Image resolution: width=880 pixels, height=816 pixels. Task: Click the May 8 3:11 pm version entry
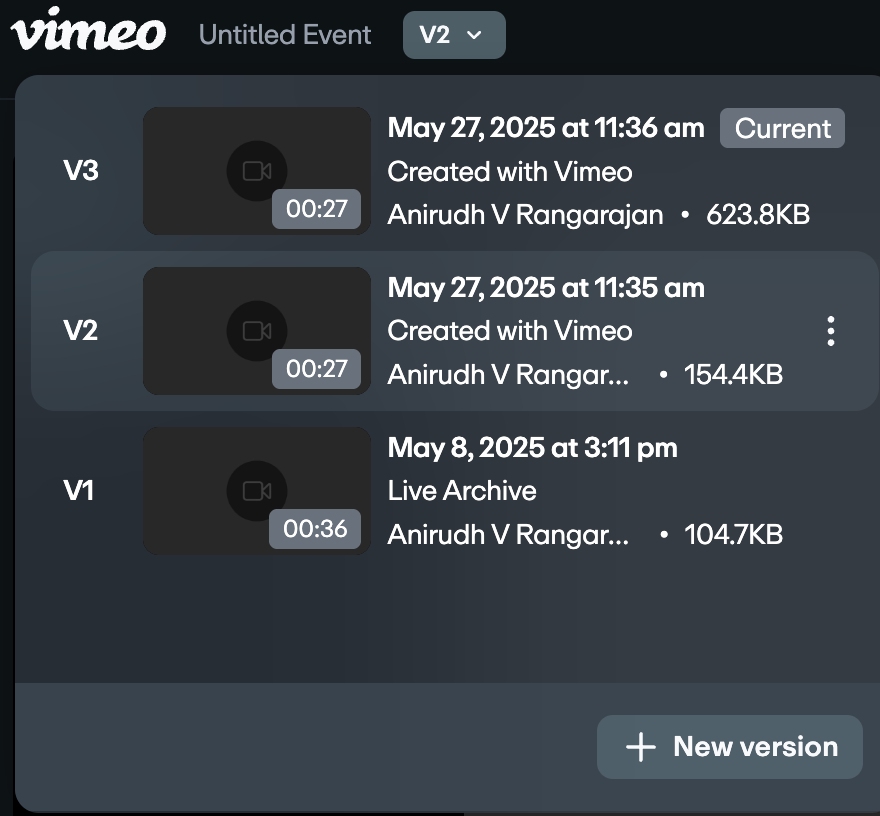532,448
